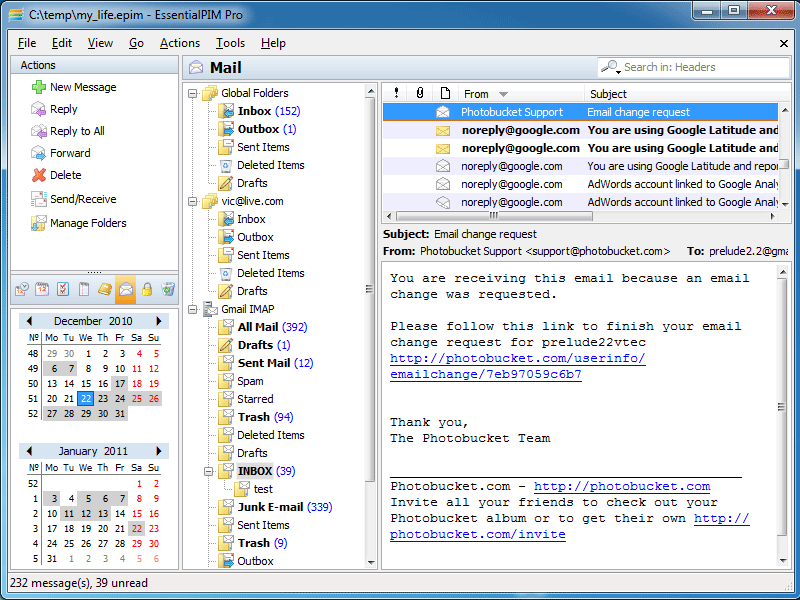The height and width of the screenshot is (600, 800).
Task: Open the Photobucket Support Email change request message
Action: [580, 112]
